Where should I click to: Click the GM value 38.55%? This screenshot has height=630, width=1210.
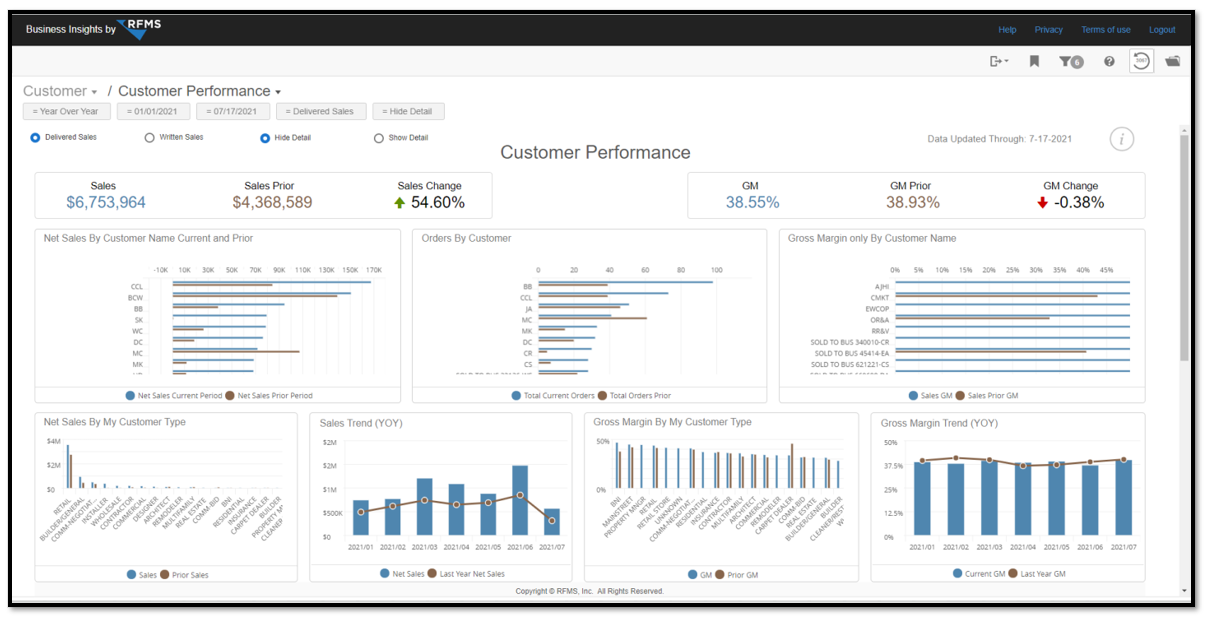[752, 203]
